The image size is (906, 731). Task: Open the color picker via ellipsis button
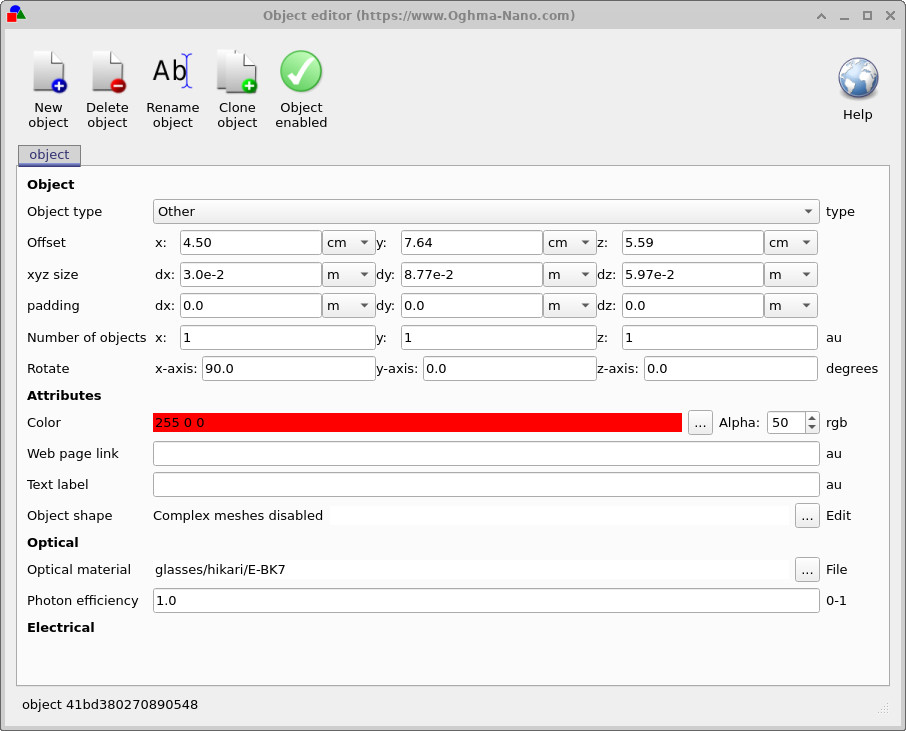699,422
